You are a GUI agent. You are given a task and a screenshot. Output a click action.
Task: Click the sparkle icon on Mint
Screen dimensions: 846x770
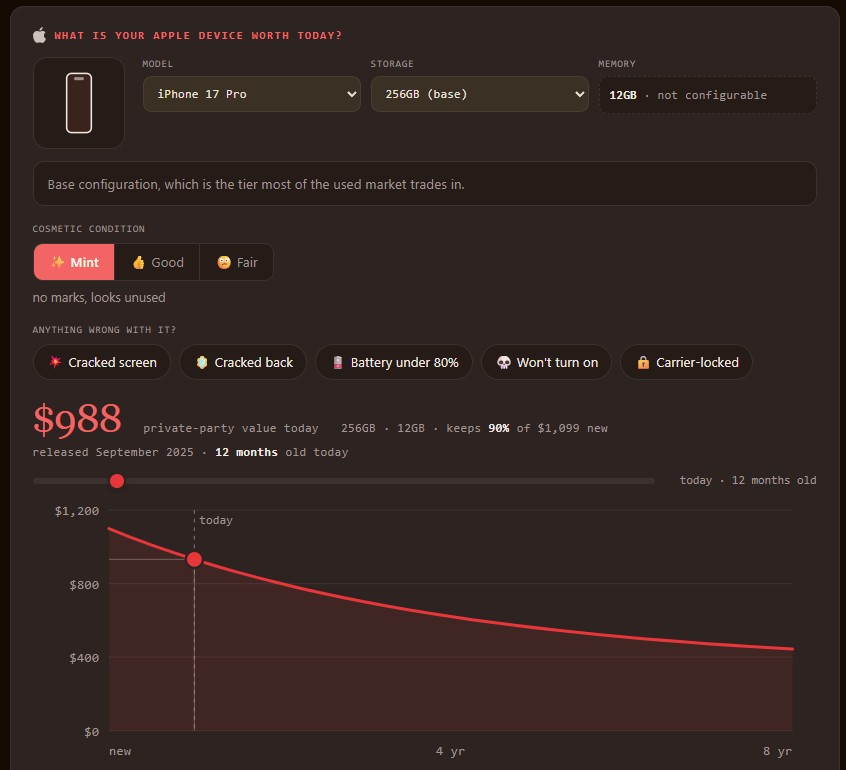57,262
